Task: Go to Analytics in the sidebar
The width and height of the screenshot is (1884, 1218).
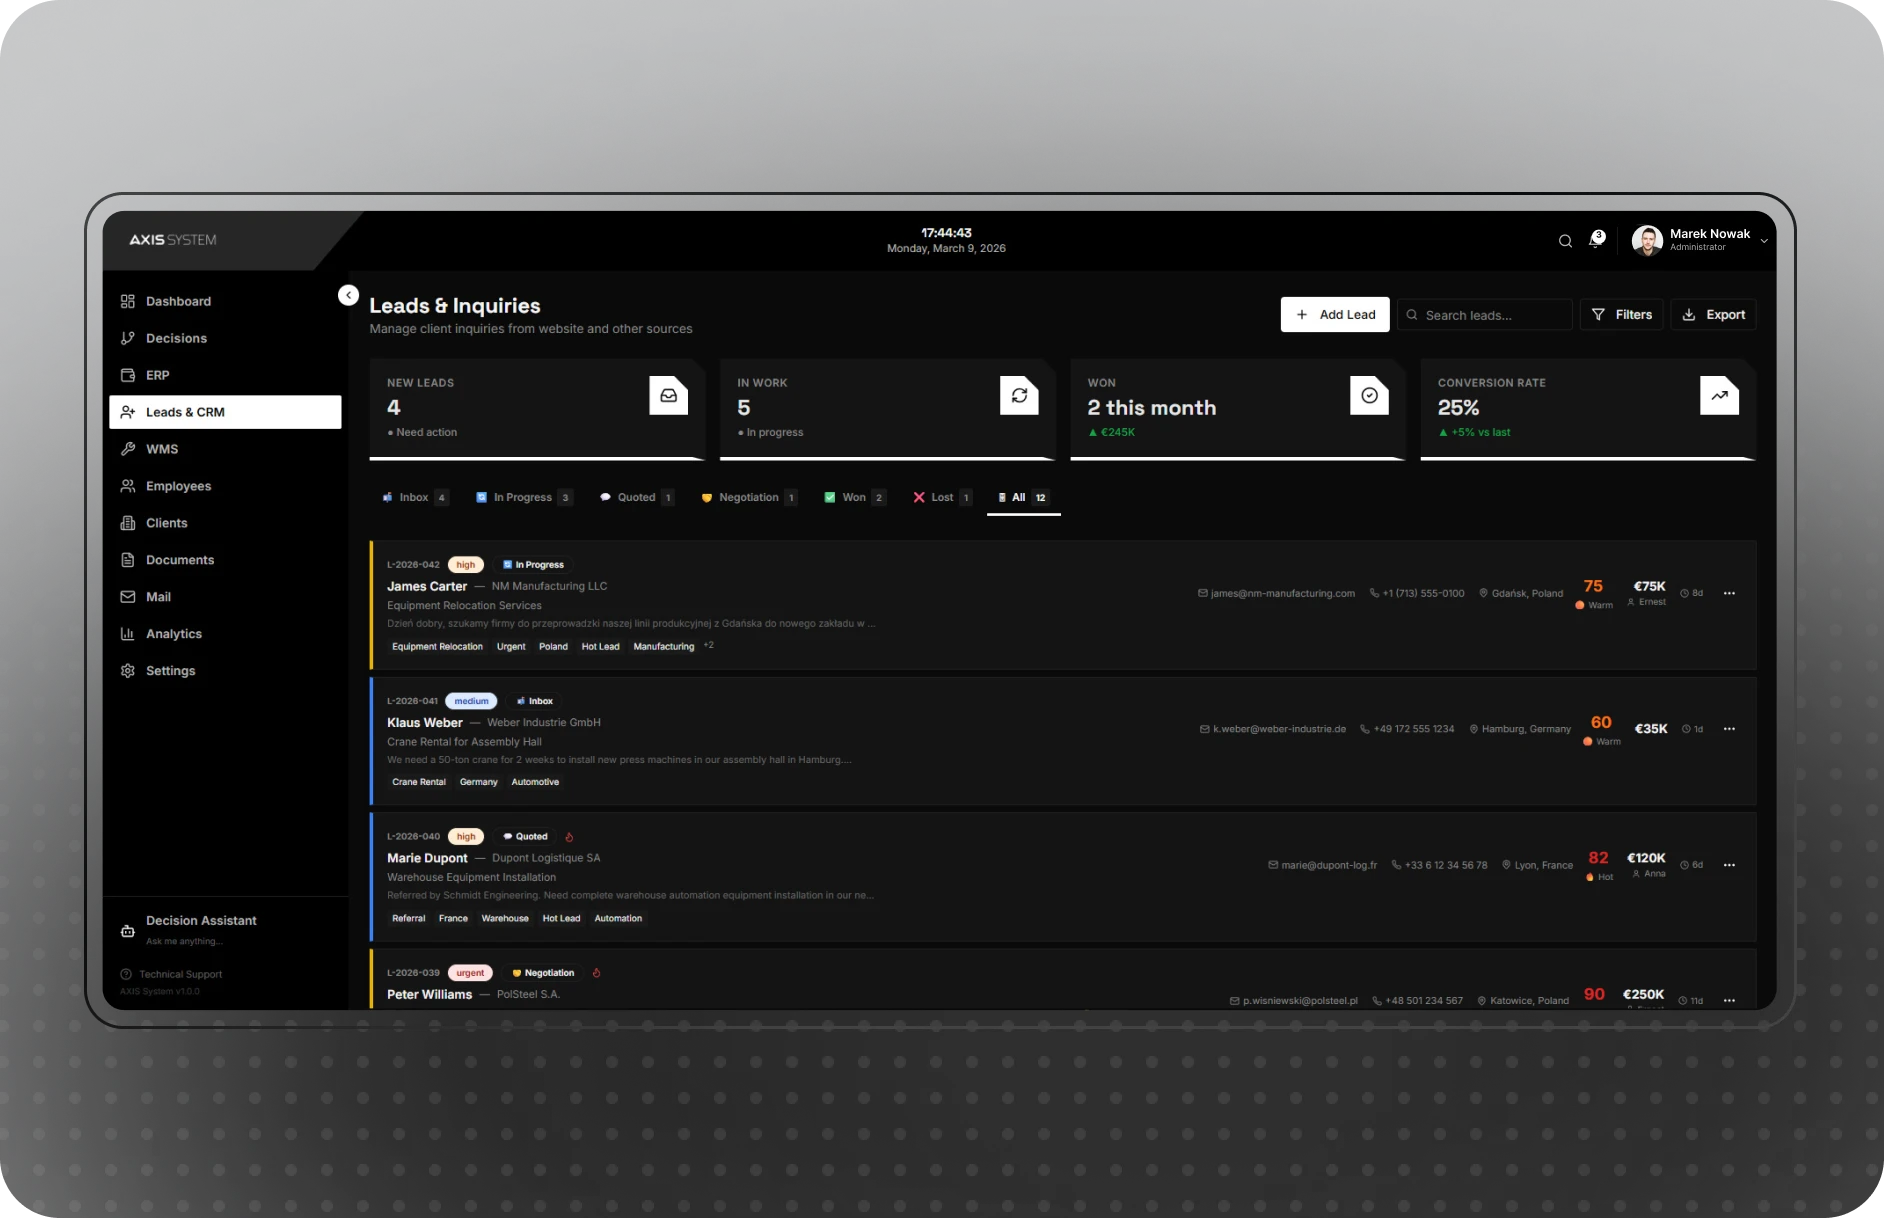Action: point(173,634)
